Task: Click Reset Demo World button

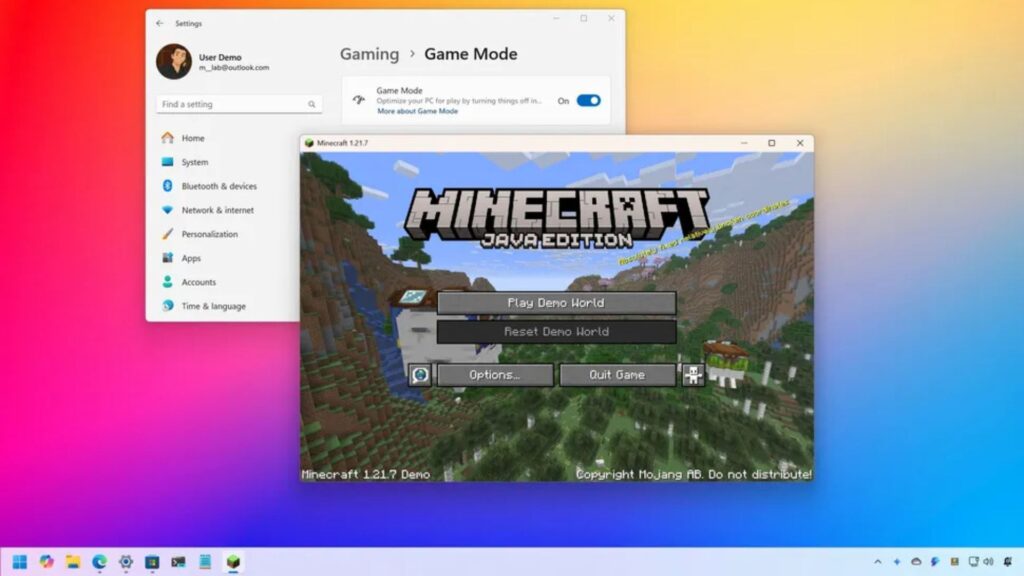Action: [556, 332]
